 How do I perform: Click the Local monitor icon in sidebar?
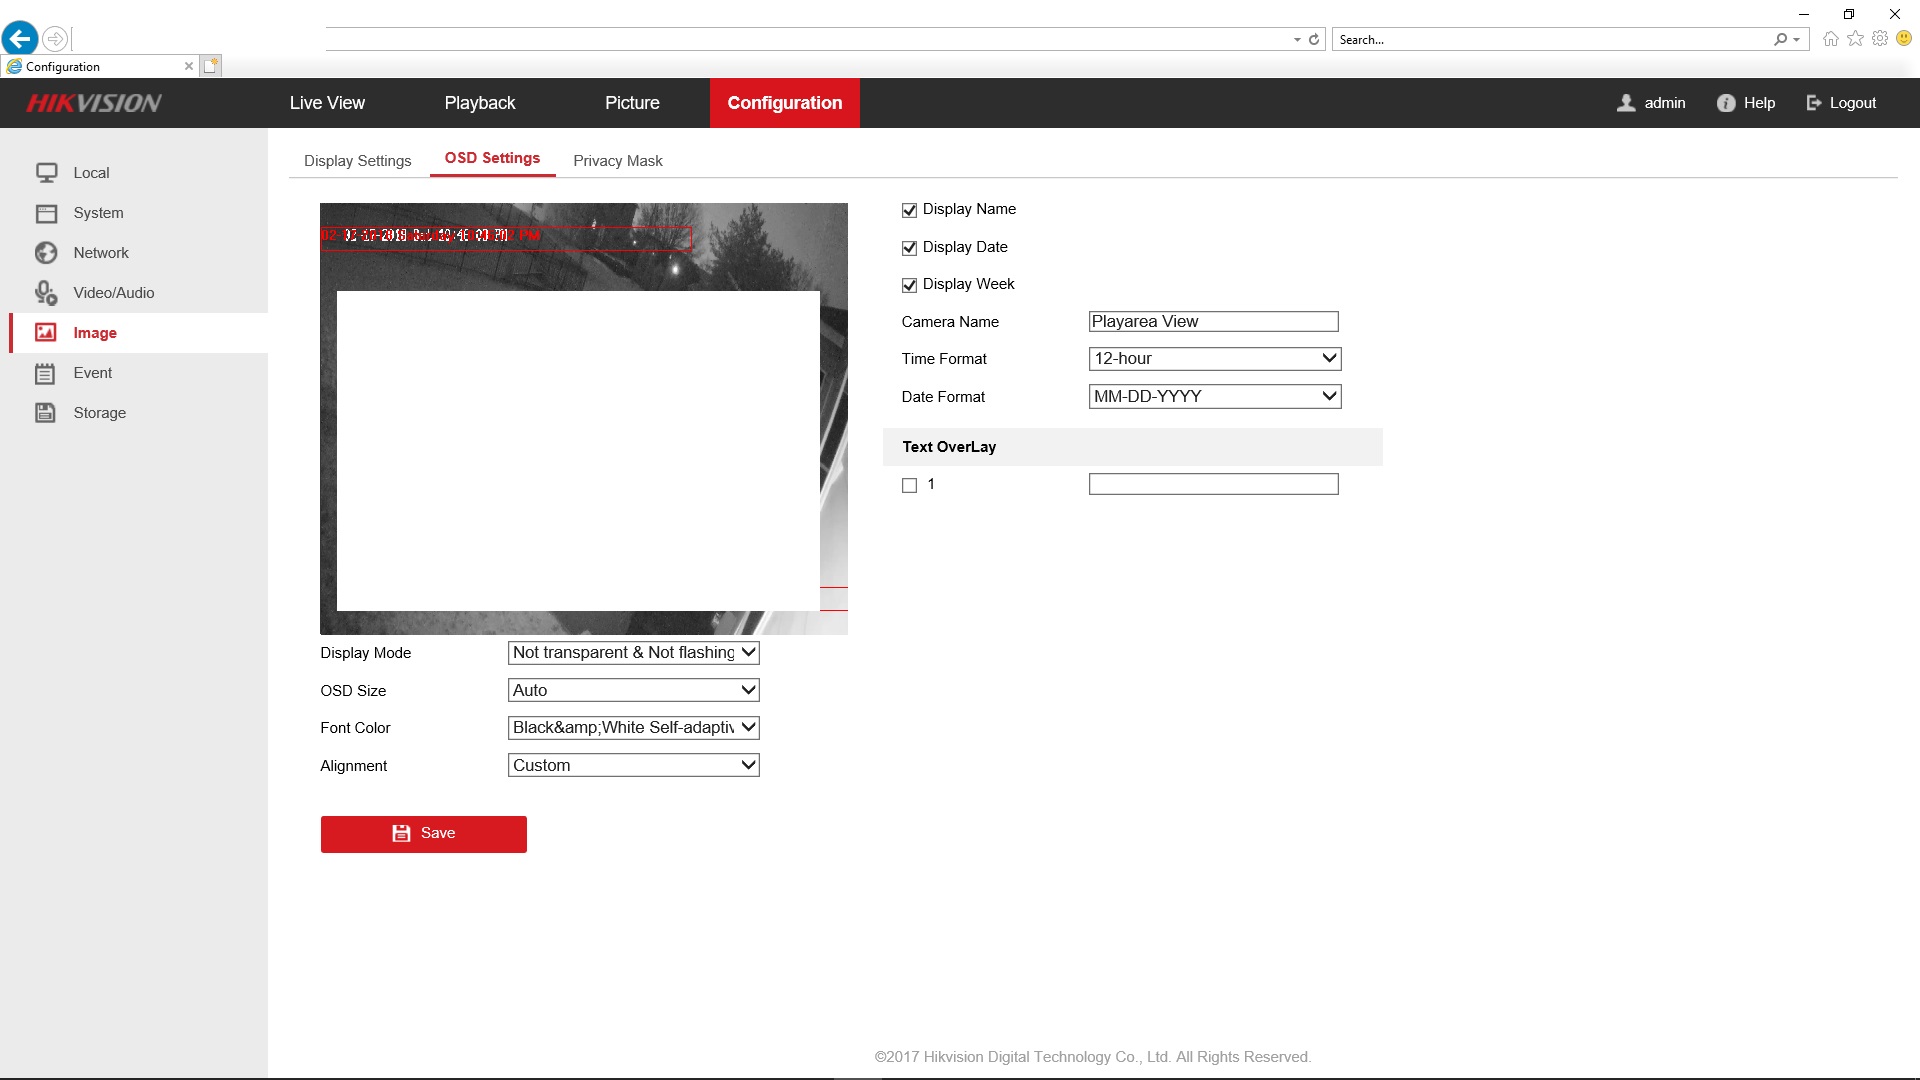[46, 173]
